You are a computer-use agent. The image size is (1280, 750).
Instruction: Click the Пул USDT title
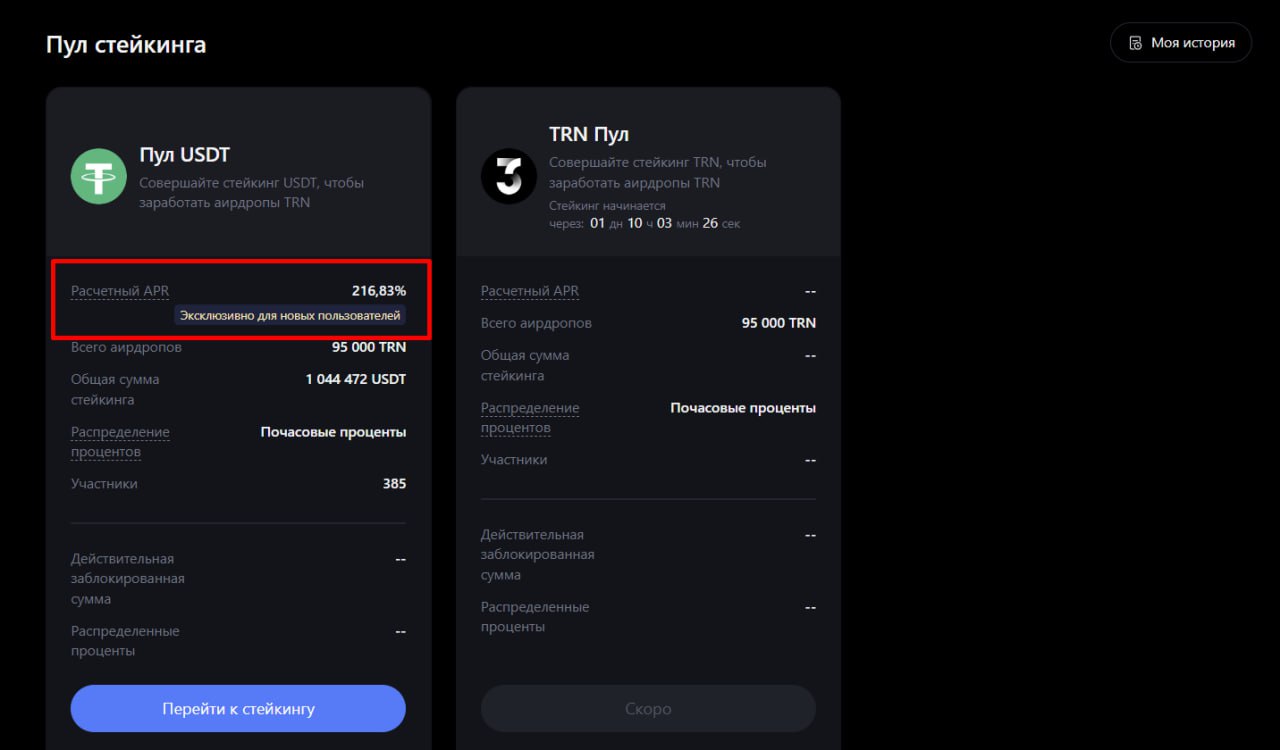tap(184, 155)
